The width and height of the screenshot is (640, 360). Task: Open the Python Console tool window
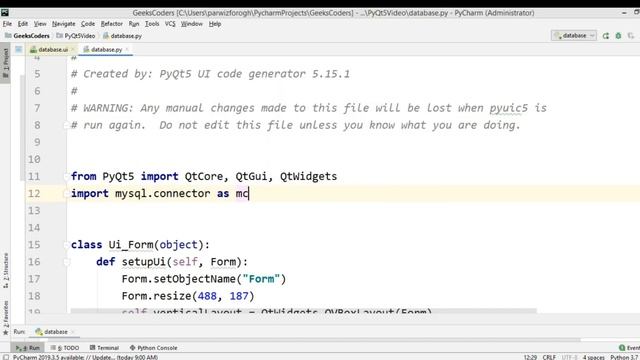tap(153, 348)
